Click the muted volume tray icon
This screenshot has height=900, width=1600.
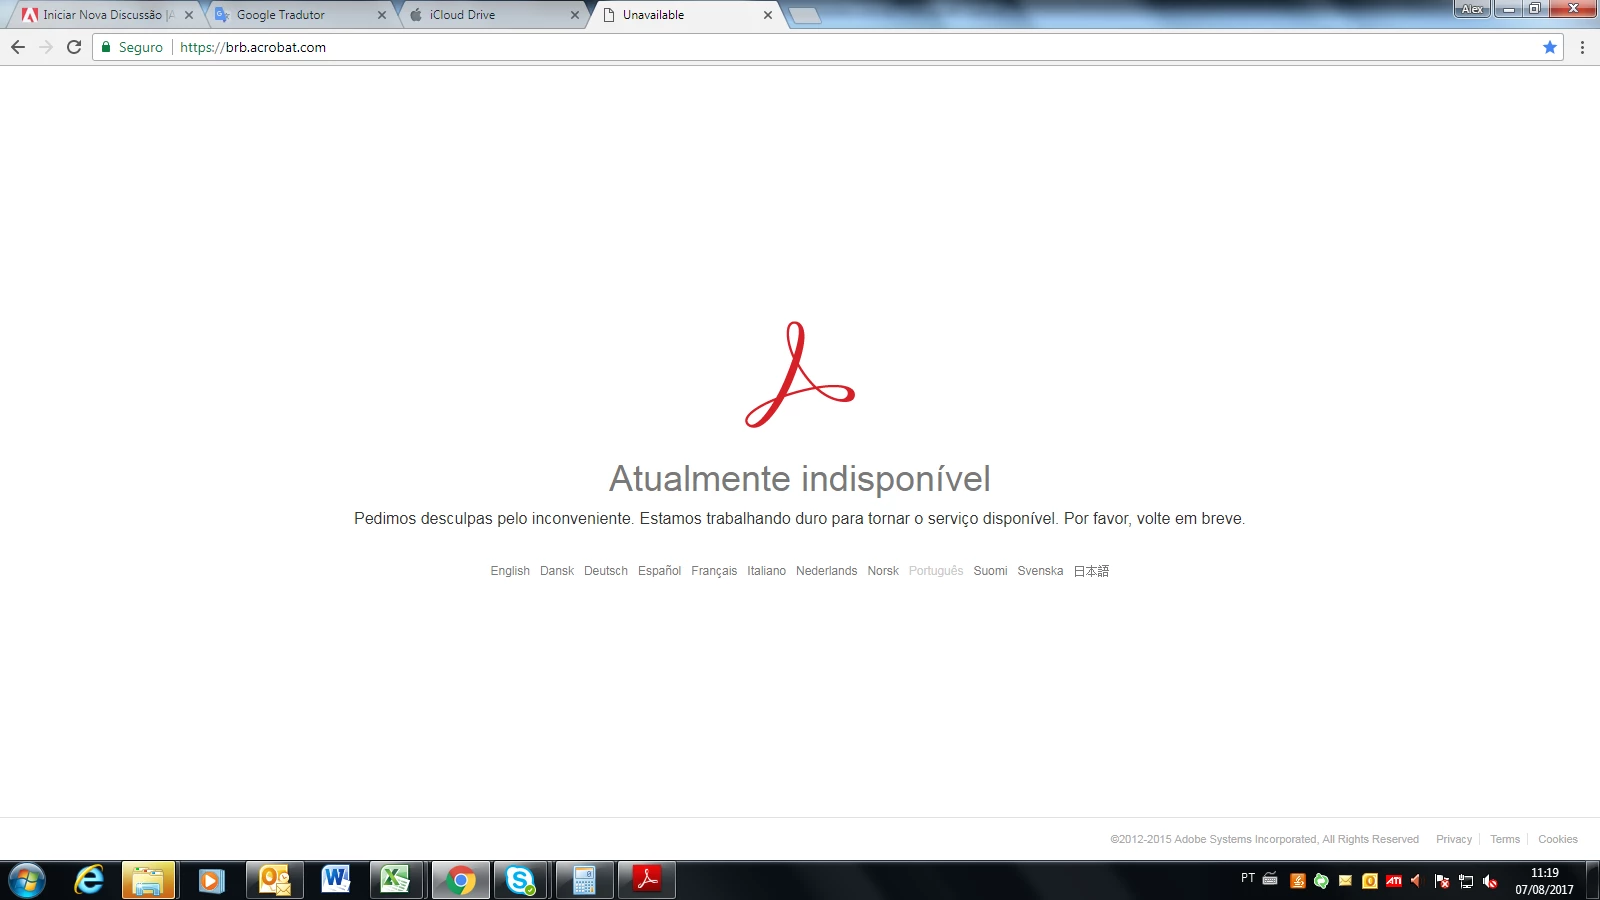click(1490, 881)
